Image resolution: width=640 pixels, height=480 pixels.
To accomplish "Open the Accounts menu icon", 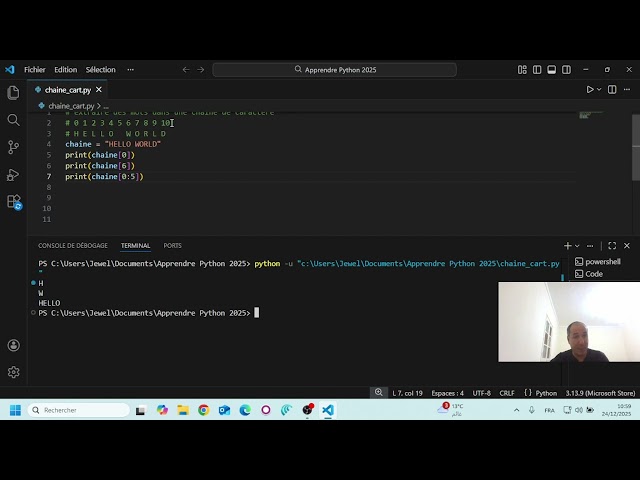I will pyautogui.click(x=13, y=345).
